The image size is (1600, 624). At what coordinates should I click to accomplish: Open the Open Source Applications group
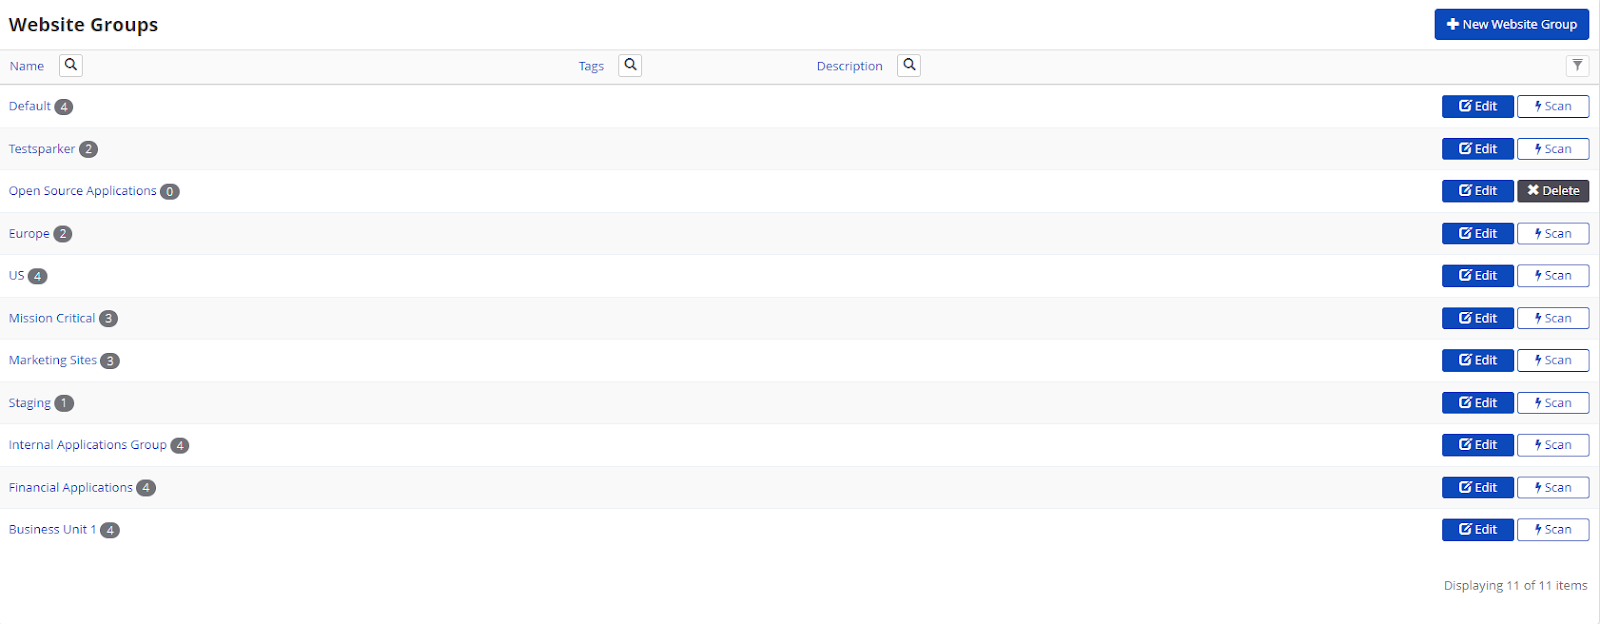[x=83, y=191]
